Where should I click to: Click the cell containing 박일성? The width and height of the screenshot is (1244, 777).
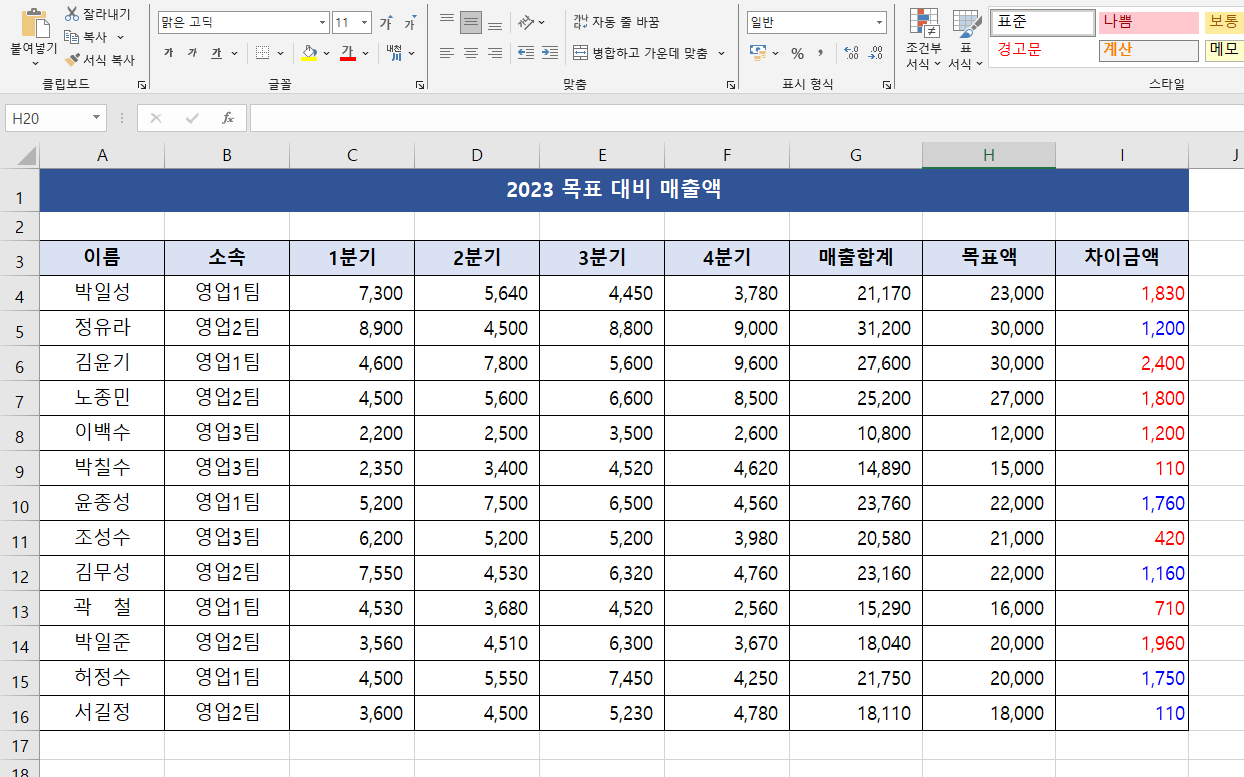[x=102, y=293]
